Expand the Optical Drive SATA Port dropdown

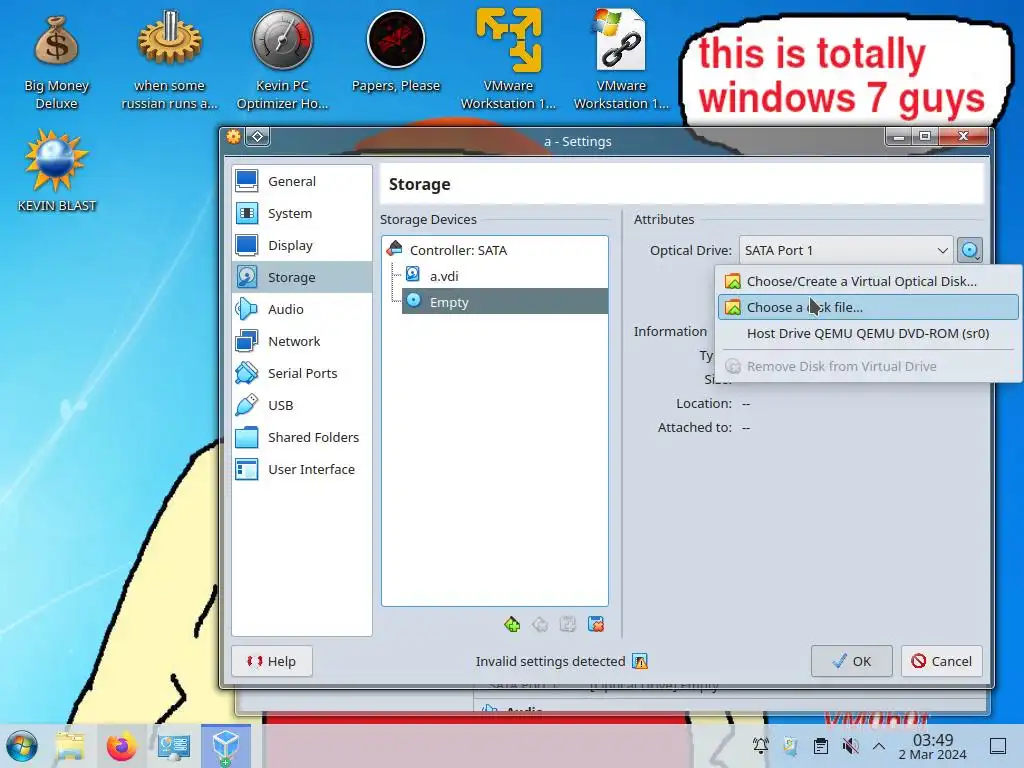point(846,250)
